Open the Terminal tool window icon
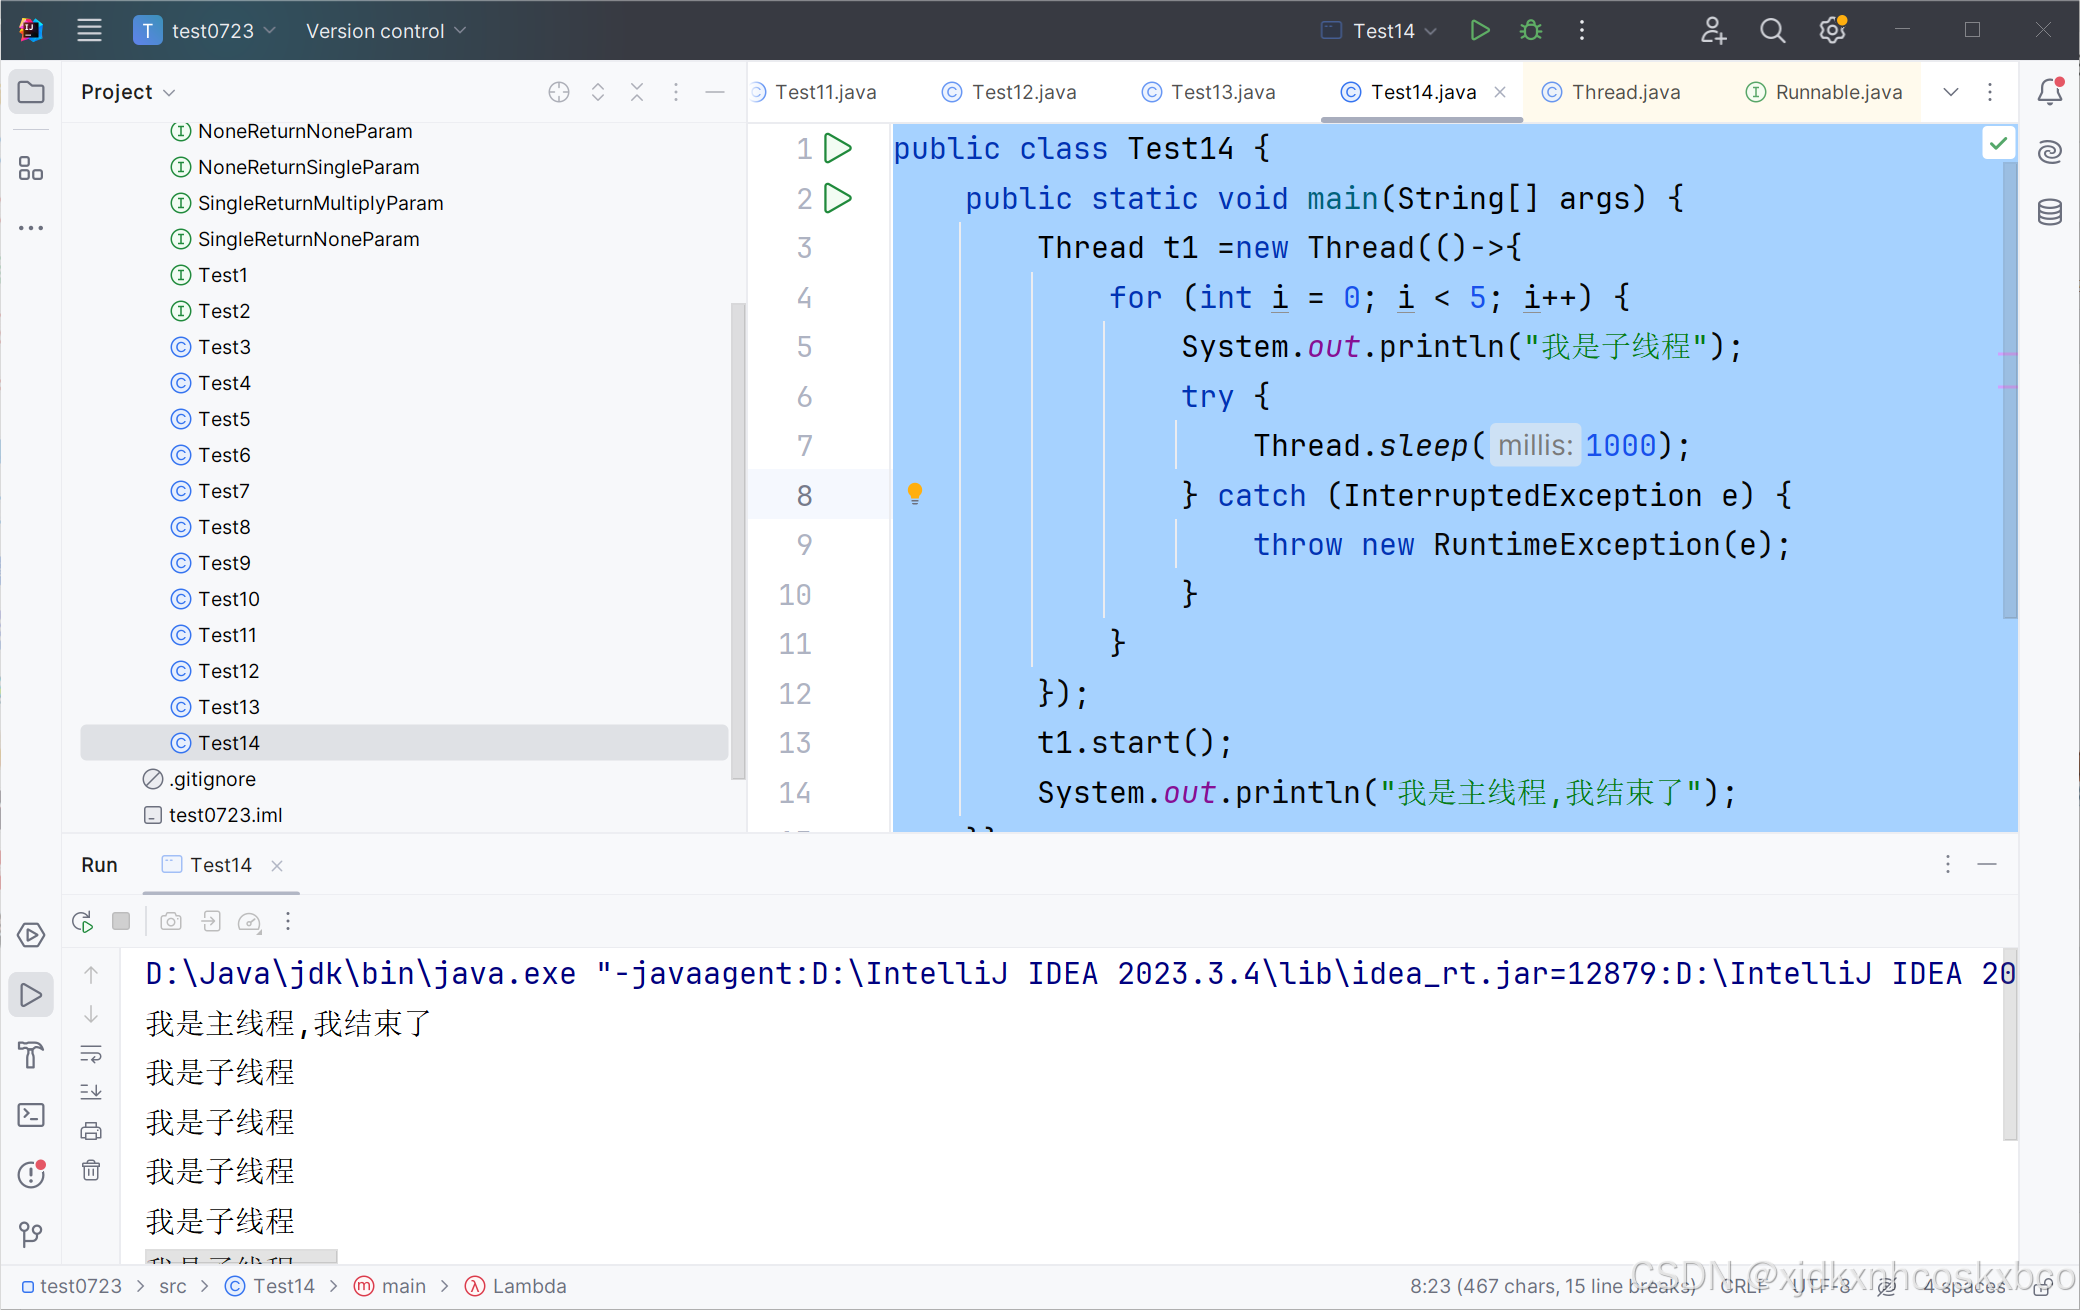The width and height of the screenshot is (2080, 1310). click(x=31, y=1115)
